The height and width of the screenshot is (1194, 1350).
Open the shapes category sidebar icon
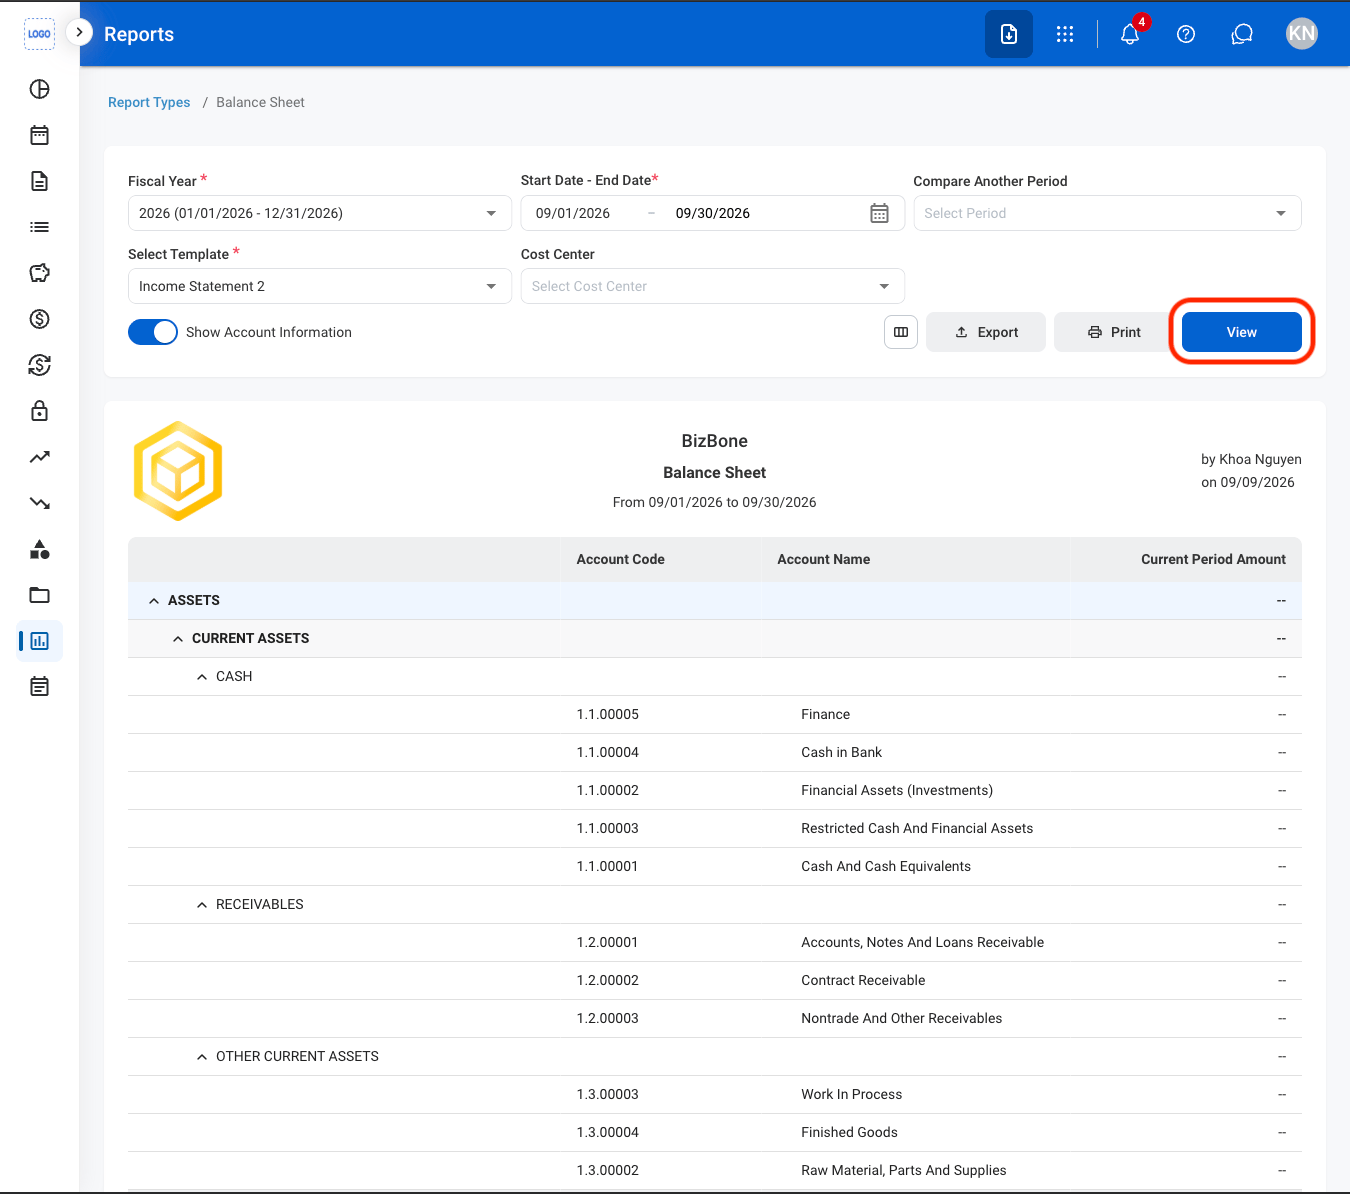pos(39,549)
